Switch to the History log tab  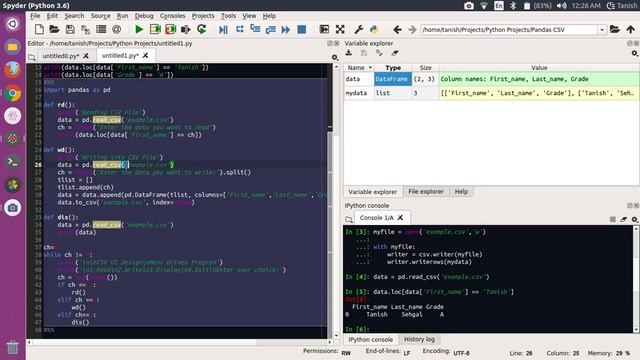[x=419, y=339]
